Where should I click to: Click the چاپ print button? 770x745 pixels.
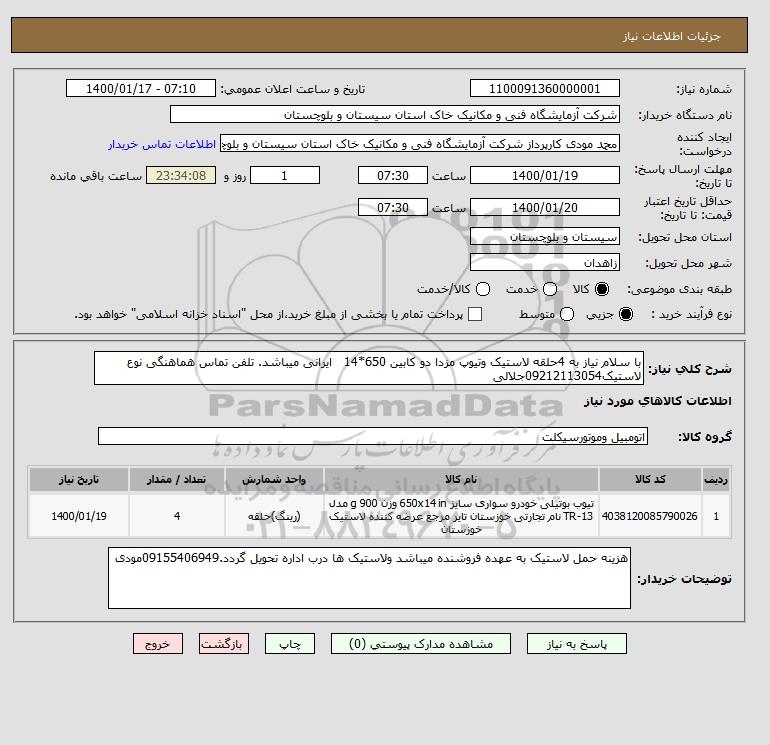(x=290, y=644)
